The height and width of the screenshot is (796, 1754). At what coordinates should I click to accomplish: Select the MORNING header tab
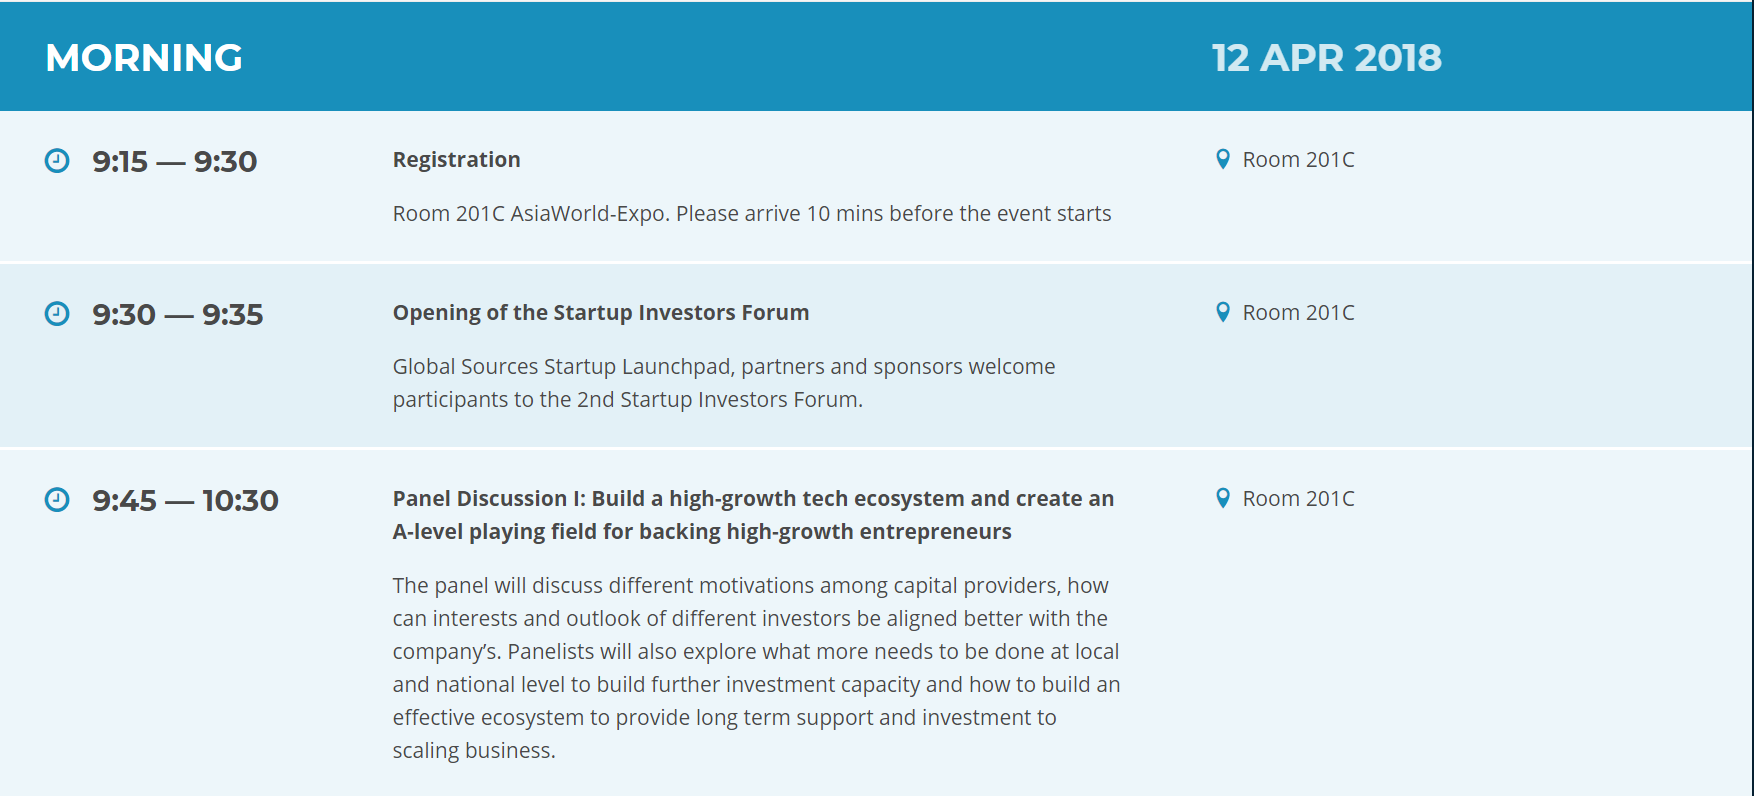(144, 57)
